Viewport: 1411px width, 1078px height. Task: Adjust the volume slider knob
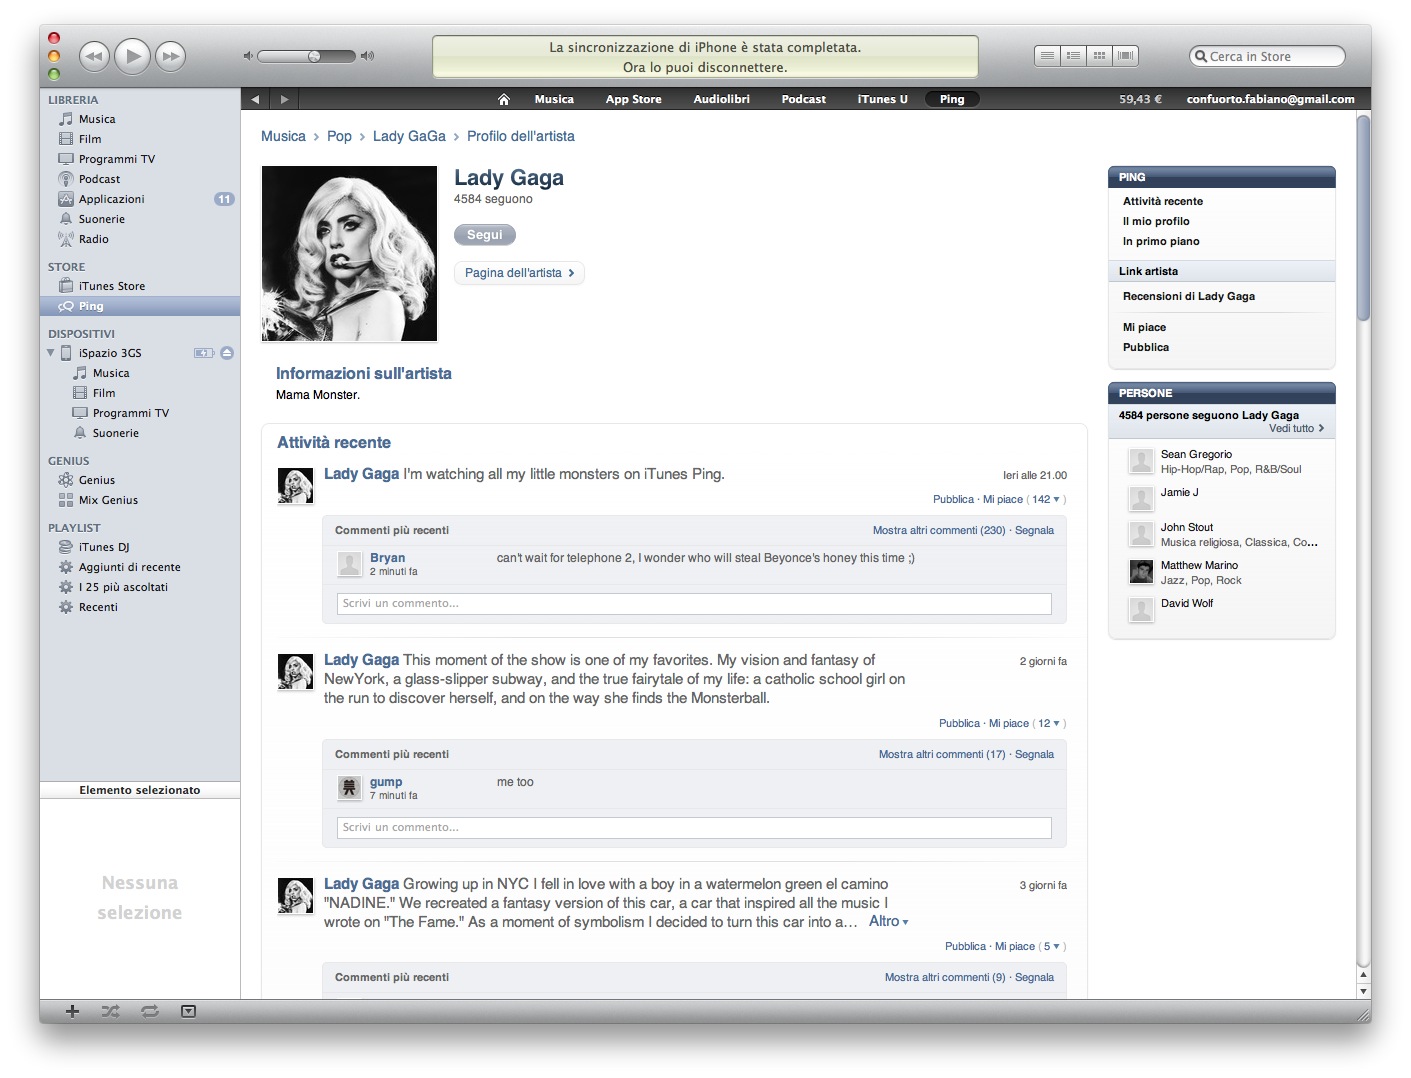[314, 56]
